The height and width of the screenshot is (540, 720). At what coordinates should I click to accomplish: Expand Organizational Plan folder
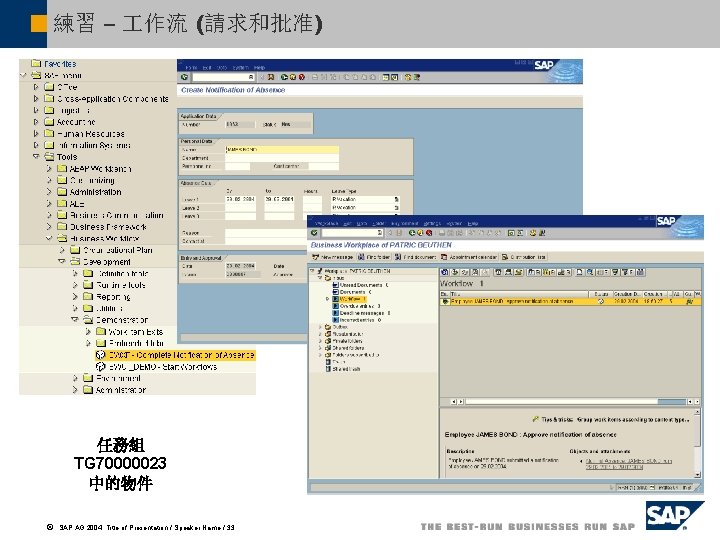62,250
